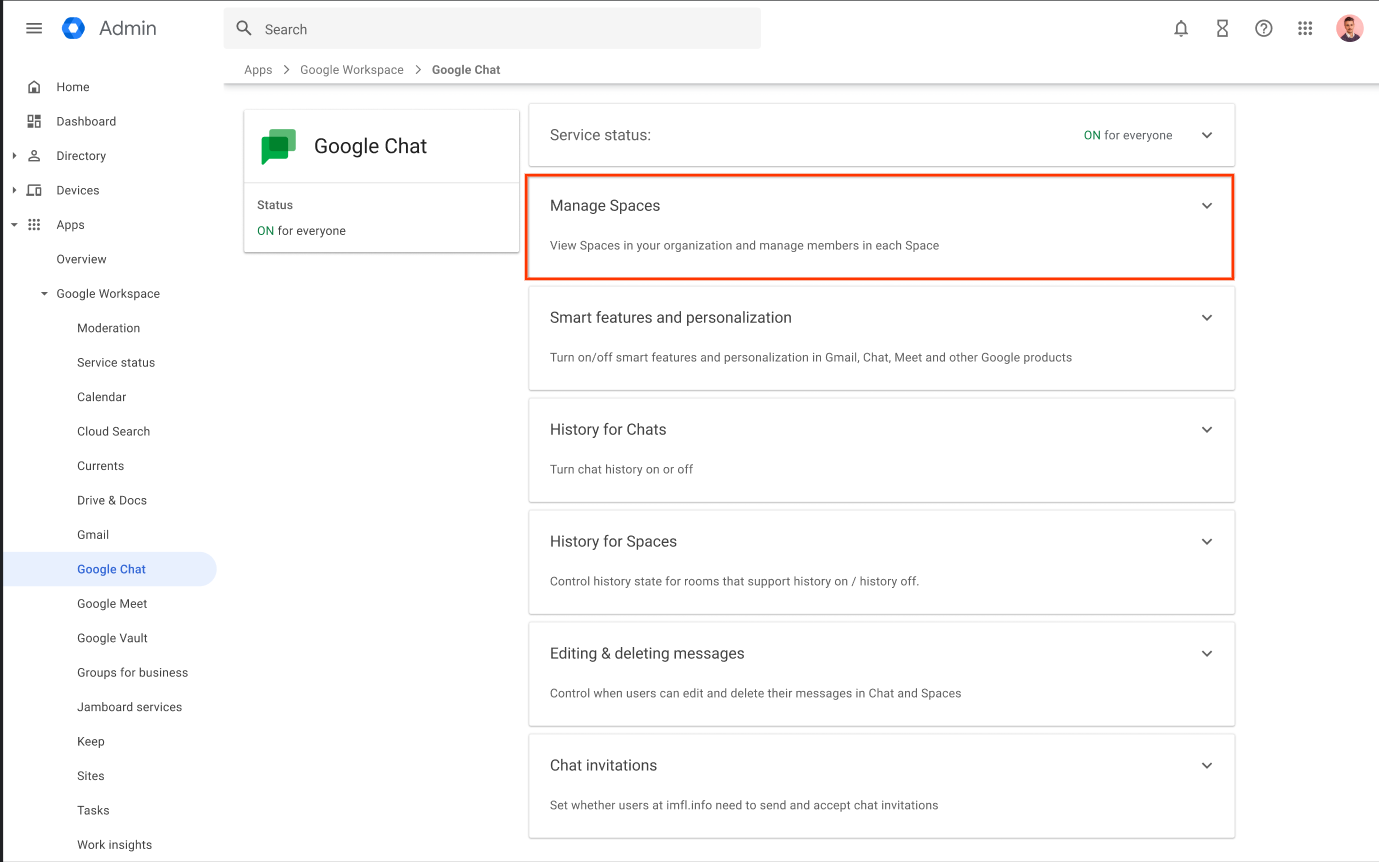
Task: Click History for Spaces section title
Action: pyautogui.click(x=613, y=542)
